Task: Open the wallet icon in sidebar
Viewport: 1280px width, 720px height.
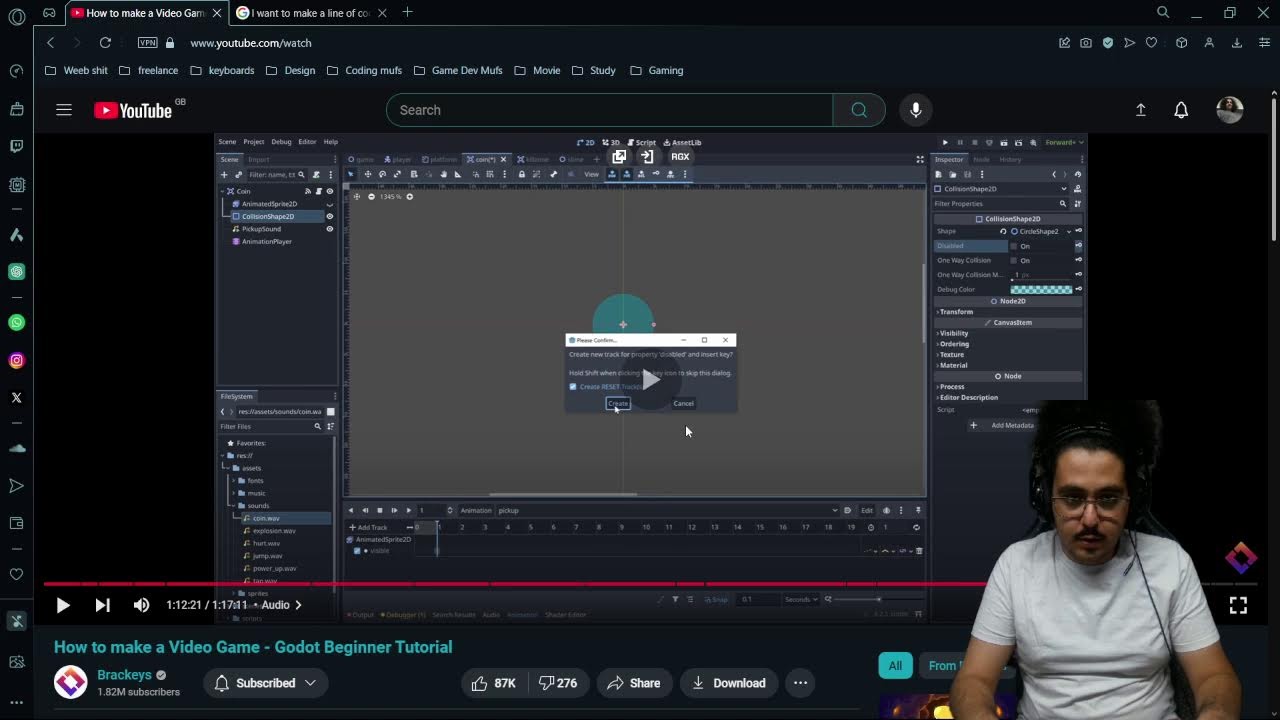Action: click(17, 524)
